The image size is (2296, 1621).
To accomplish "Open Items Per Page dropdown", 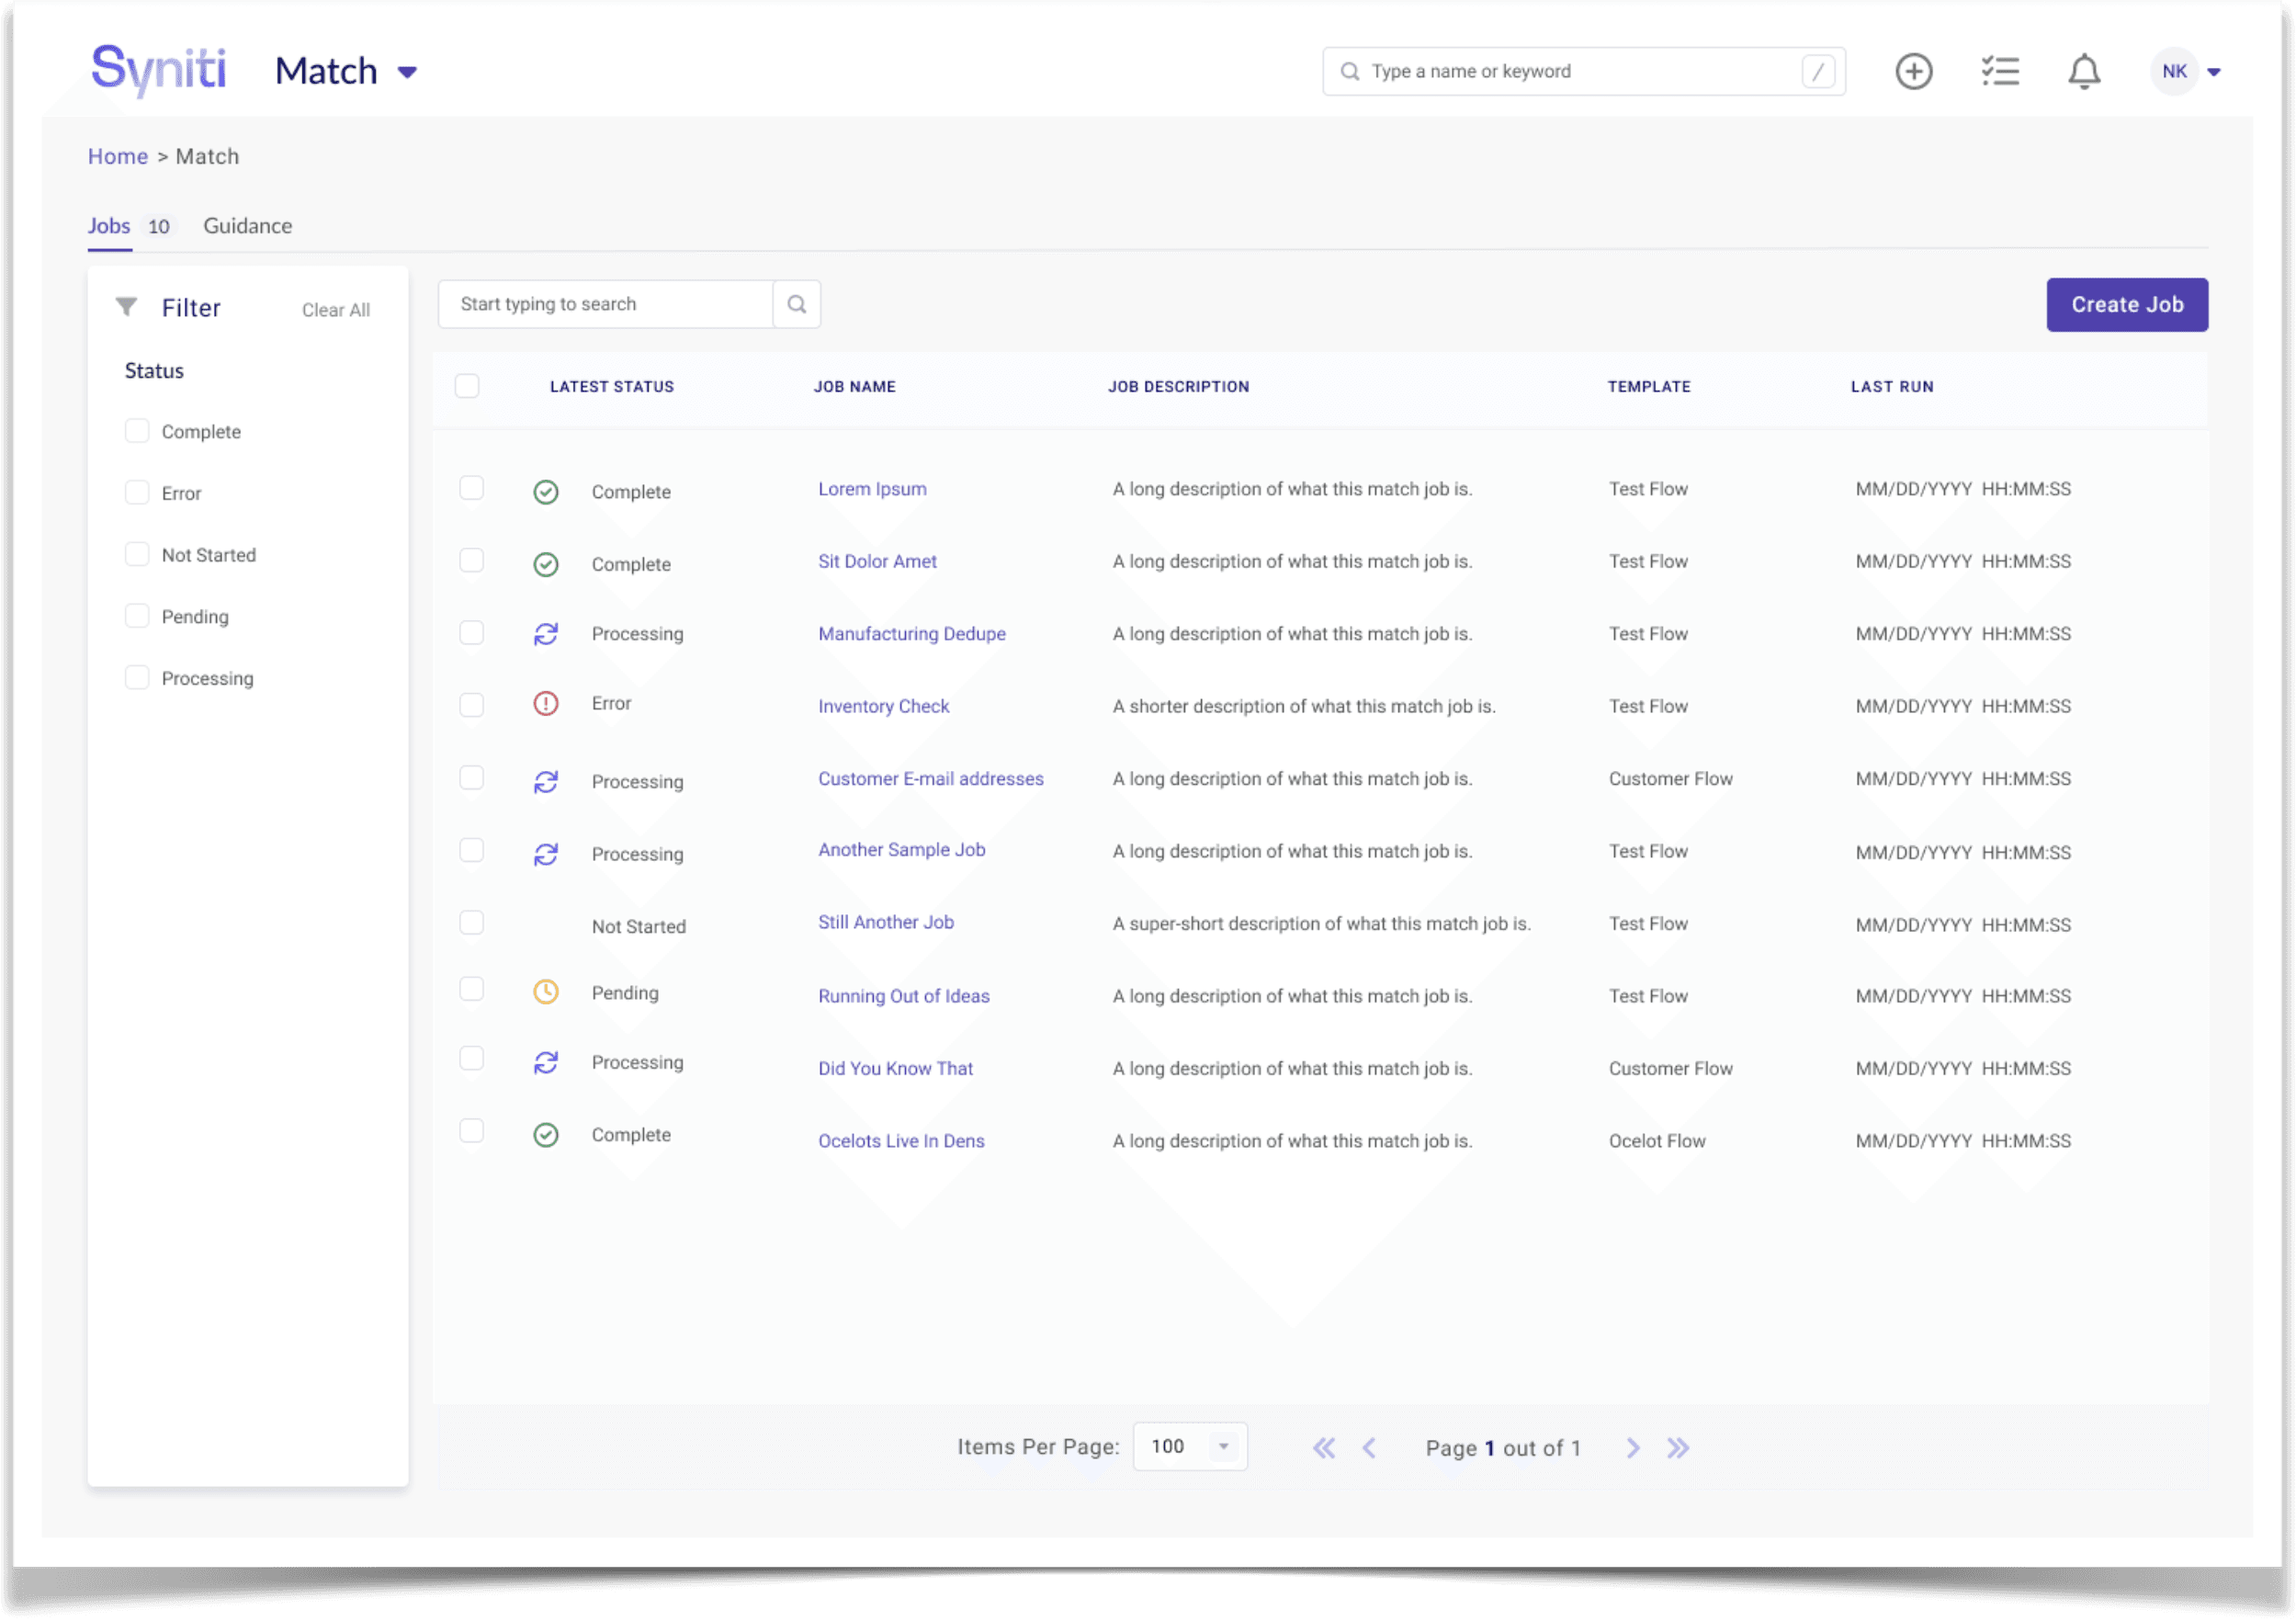I will [x=1190, y=1446].
